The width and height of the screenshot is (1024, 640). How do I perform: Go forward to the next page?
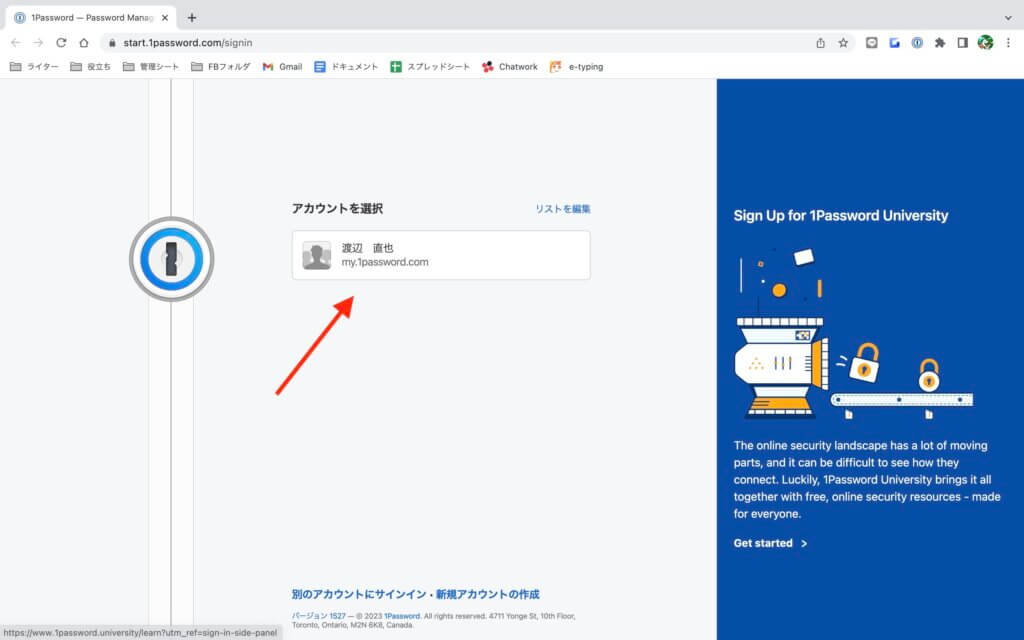(39, 42)
